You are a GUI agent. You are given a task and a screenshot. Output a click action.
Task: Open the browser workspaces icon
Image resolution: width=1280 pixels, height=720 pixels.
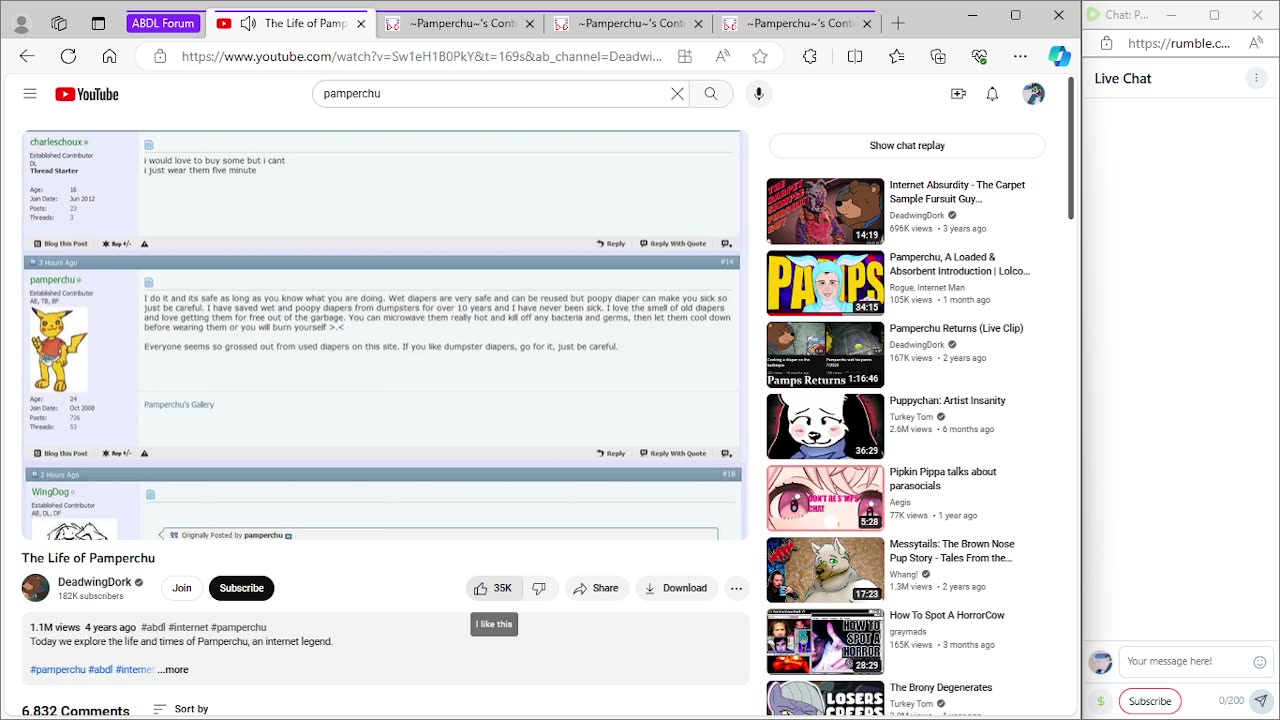59,23
